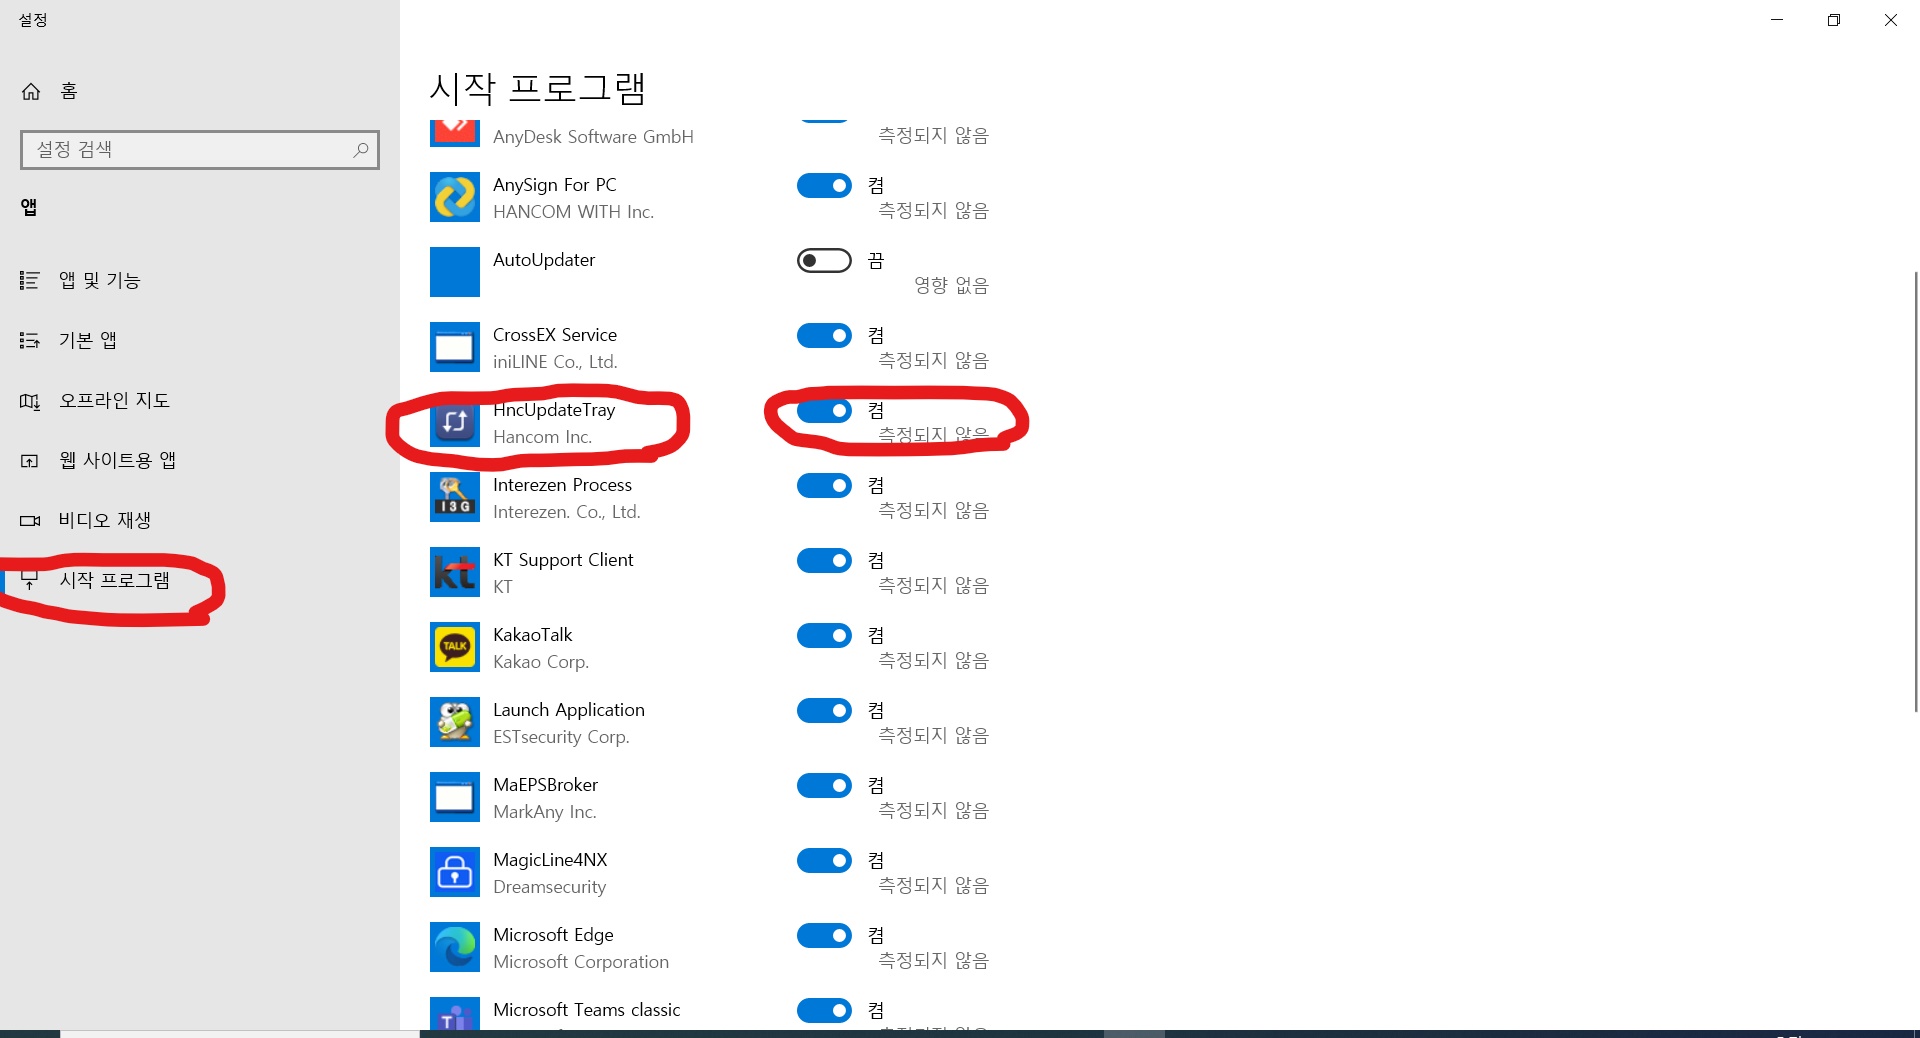Click the 'iniLINE Co., Ltd.' publisher text

(555, 362)
